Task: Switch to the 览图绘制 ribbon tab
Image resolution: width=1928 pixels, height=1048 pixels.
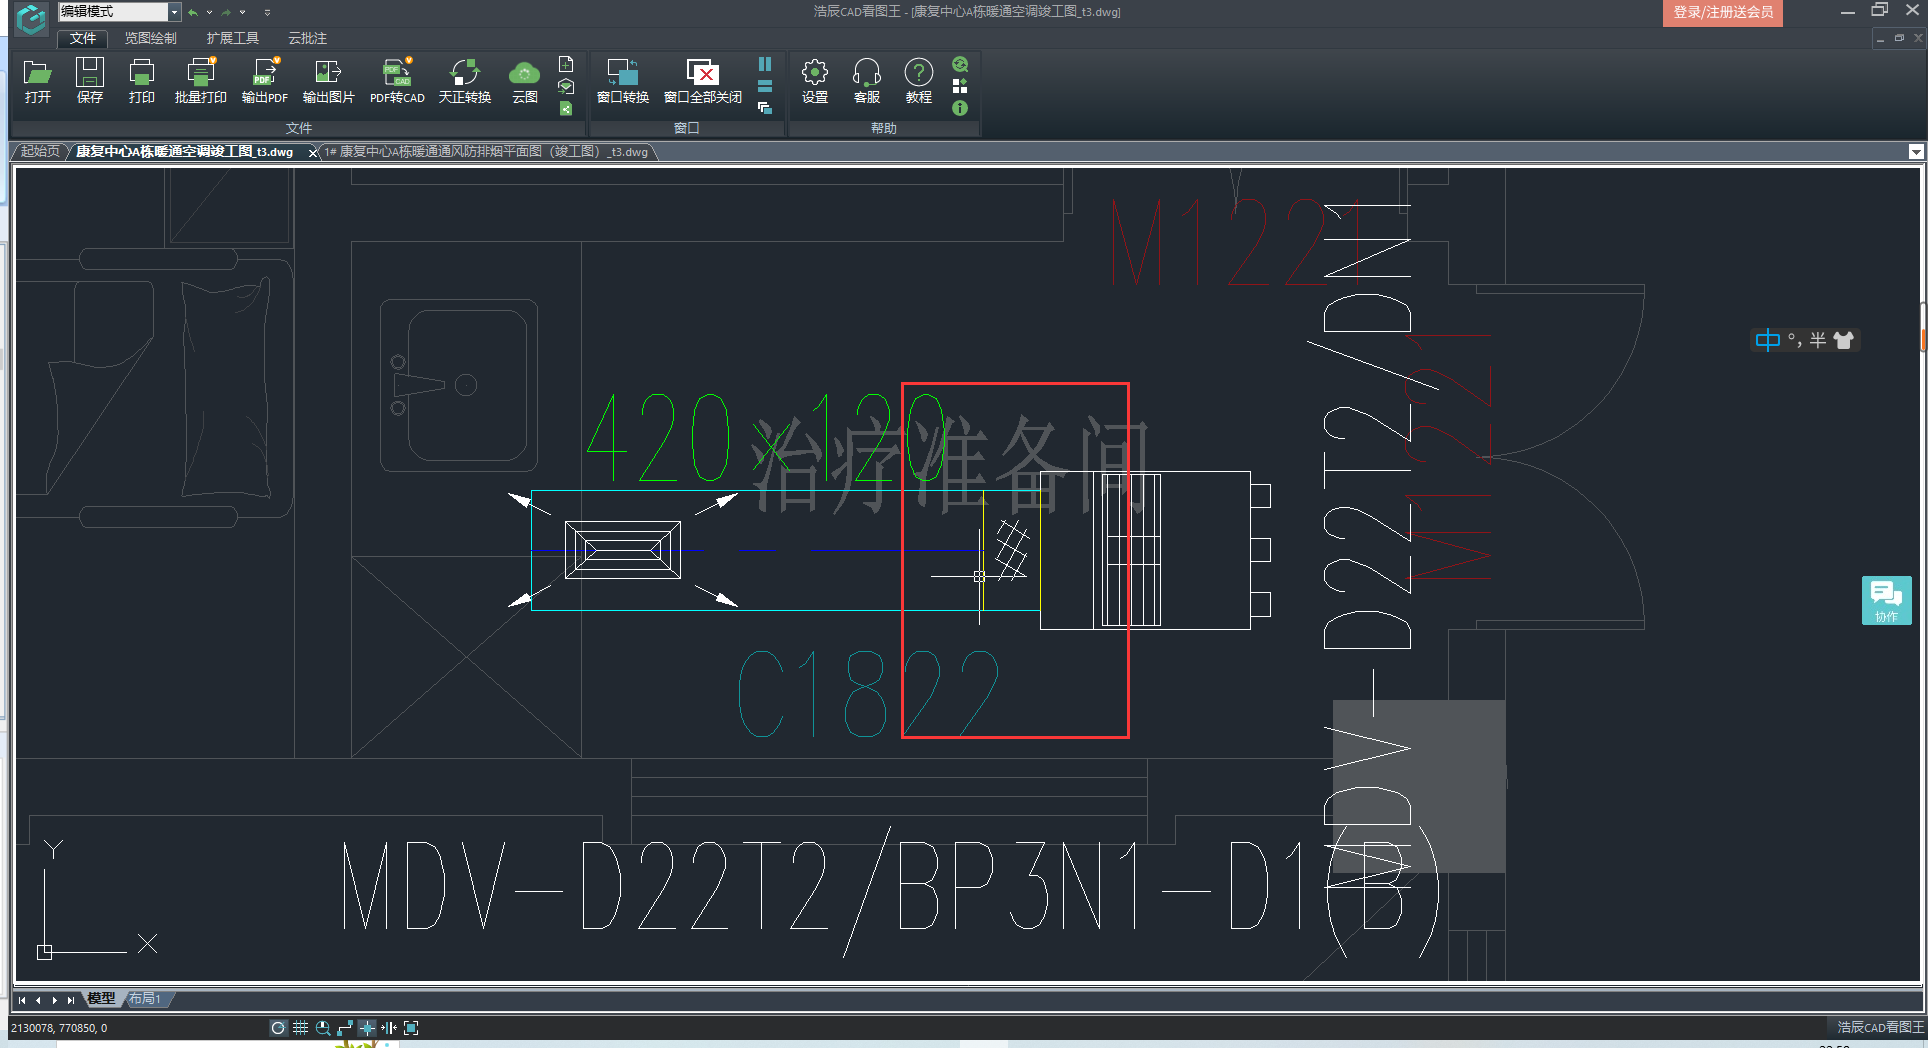Action: coord(151,38)
